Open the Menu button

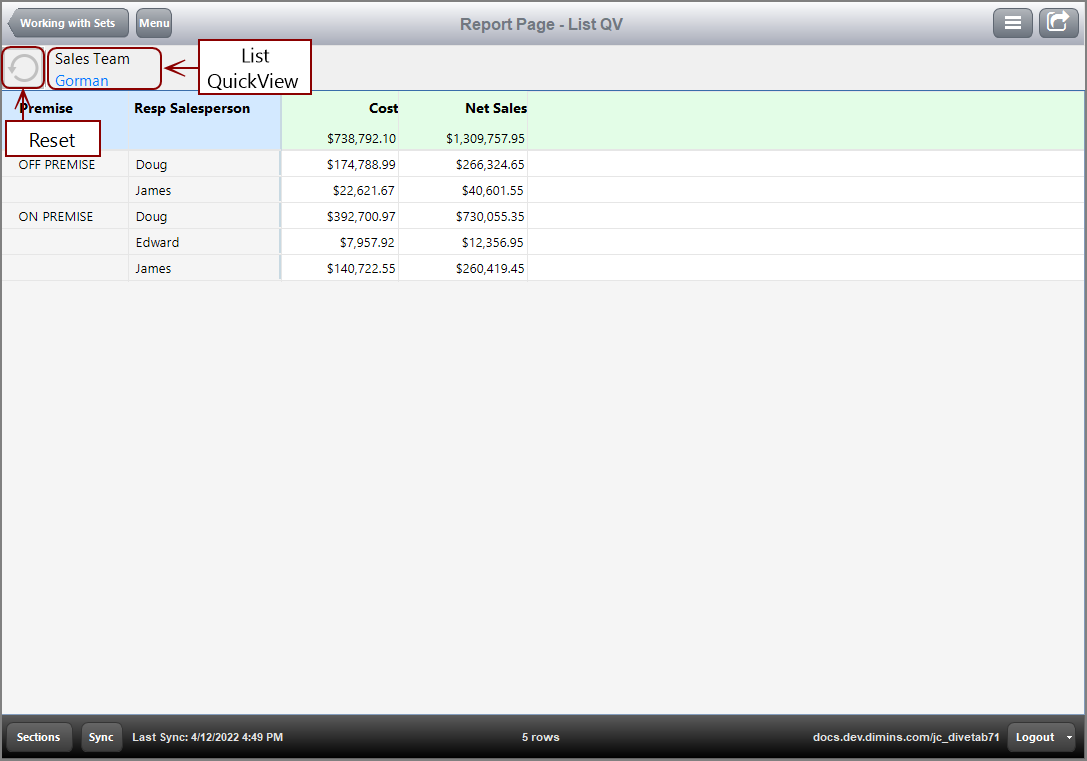click(153, 22)
